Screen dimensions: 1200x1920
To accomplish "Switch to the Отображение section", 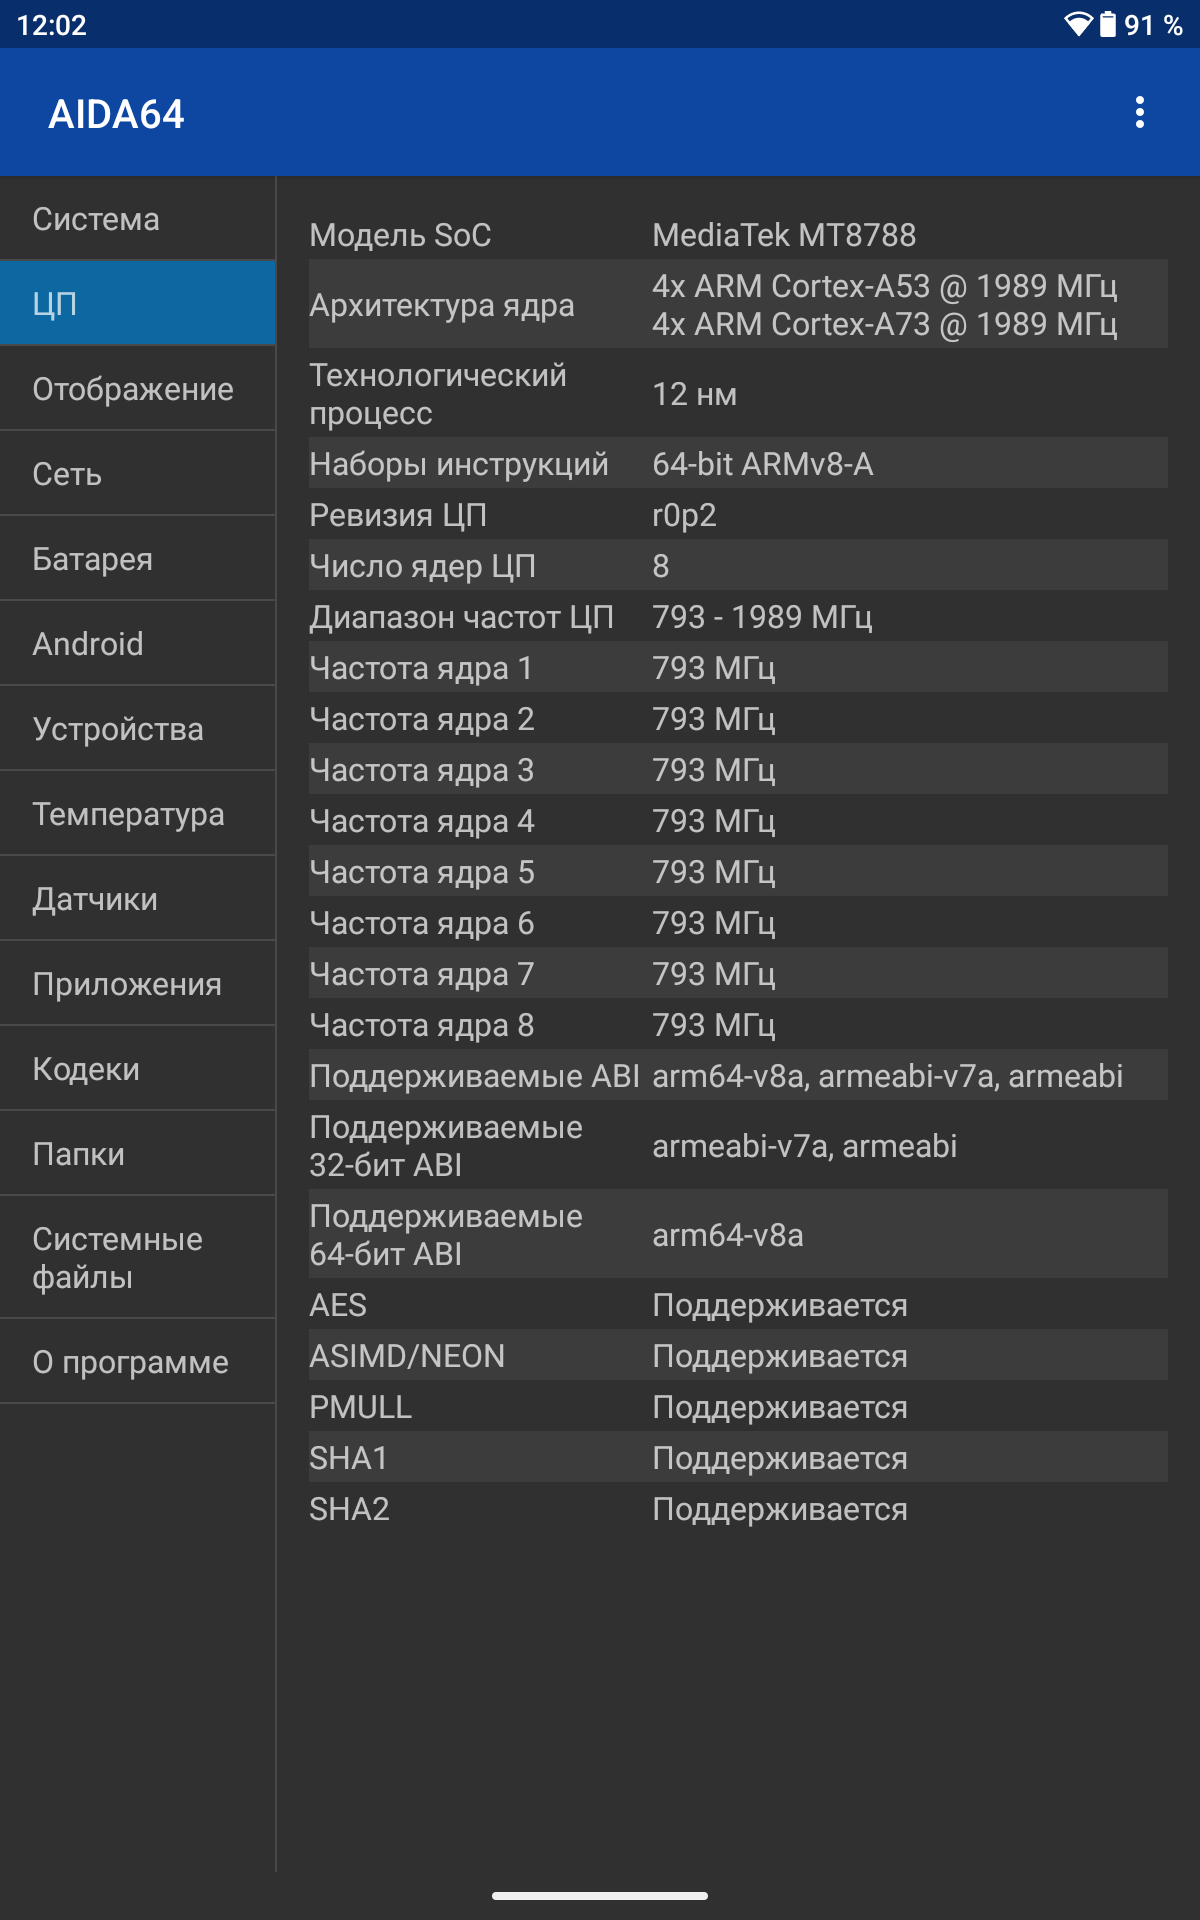I will tap(138, 389).
